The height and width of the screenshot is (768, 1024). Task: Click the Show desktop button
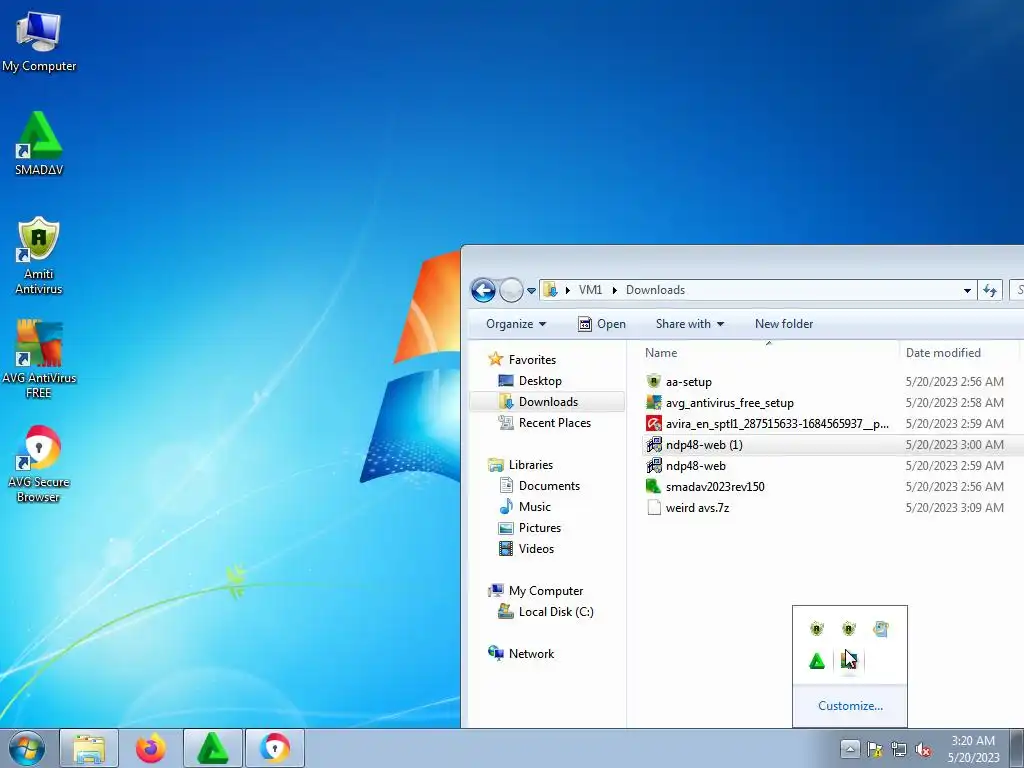pos(1018,748)
